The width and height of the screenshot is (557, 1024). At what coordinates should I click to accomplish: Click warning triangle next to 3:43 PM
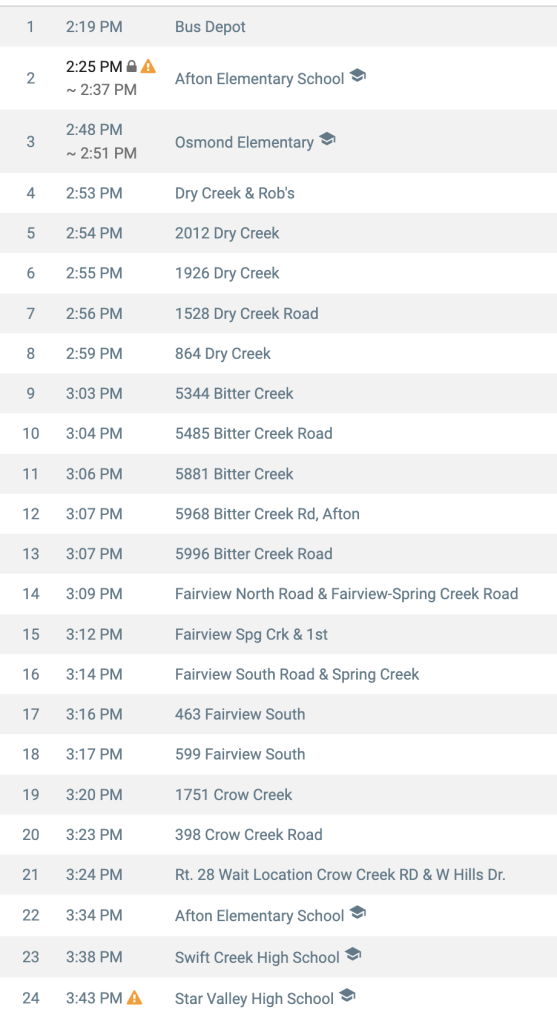[x=135, y=997]
